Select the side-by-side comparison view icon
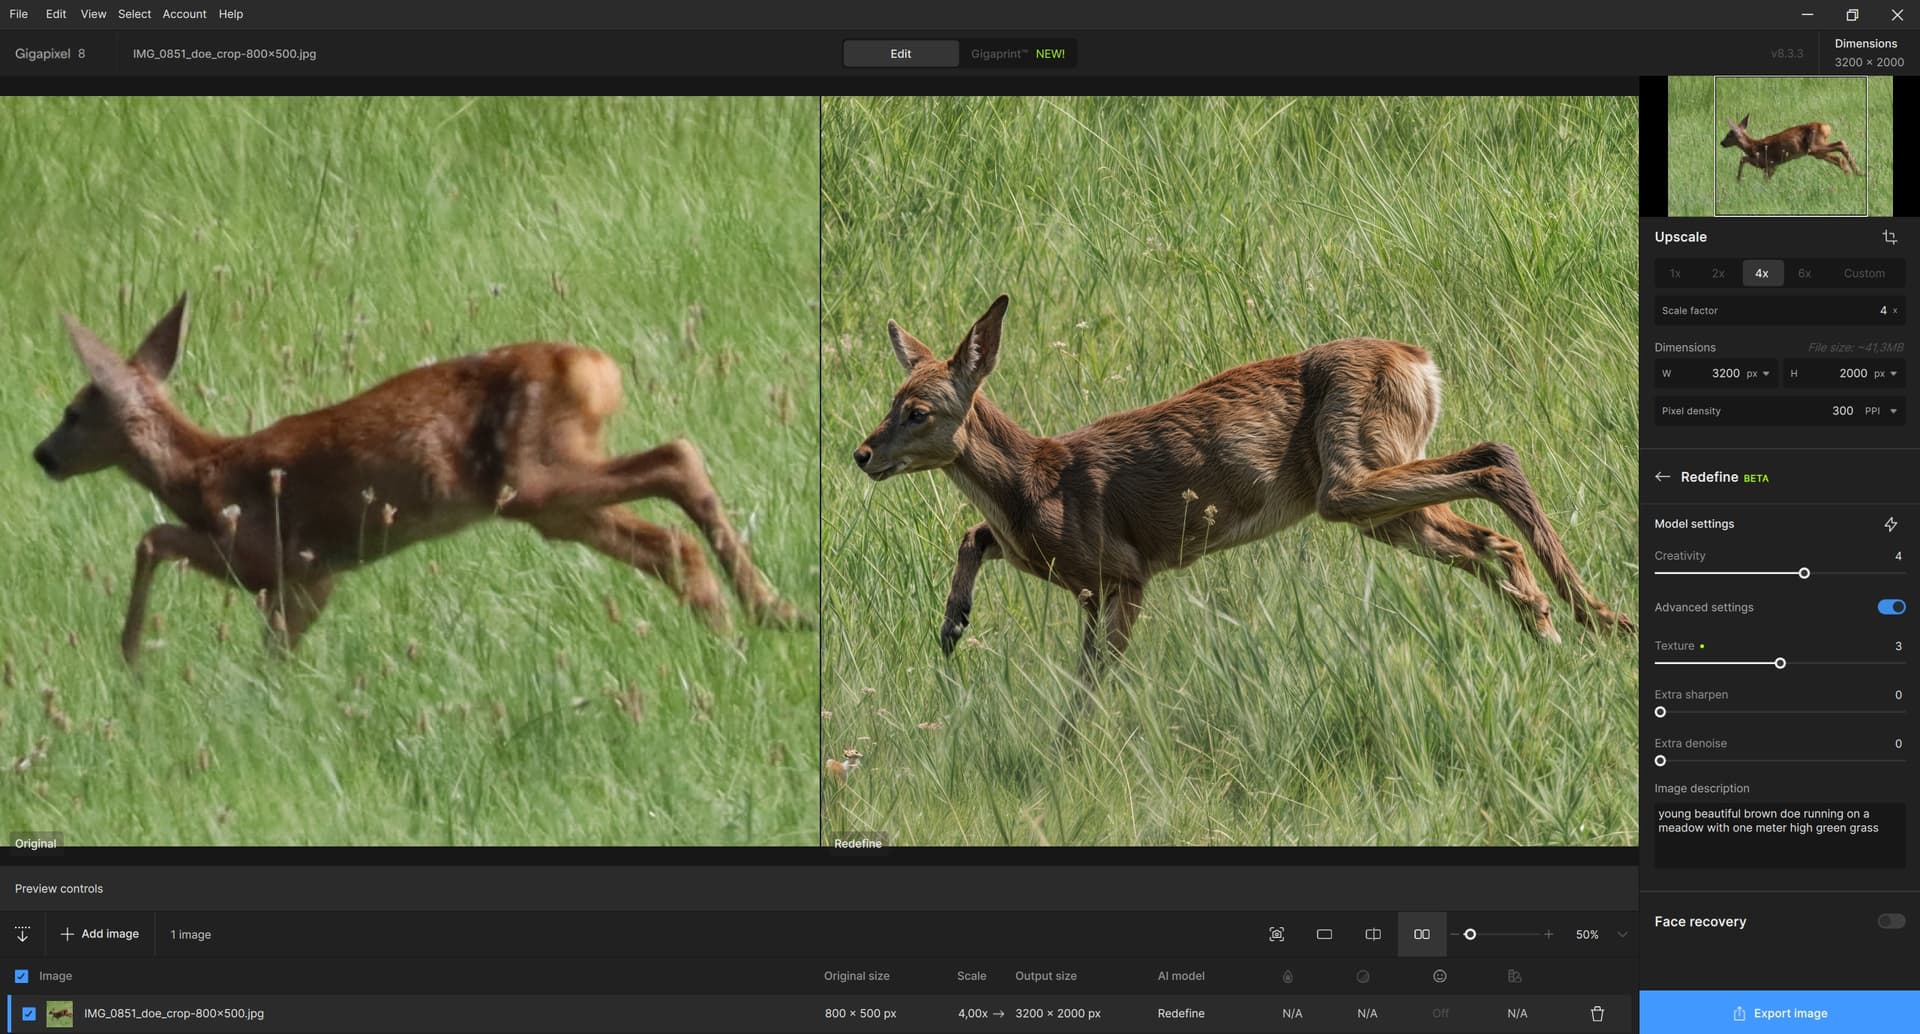Viewport: 1920px width, 1034px height. coord(1421,934)
